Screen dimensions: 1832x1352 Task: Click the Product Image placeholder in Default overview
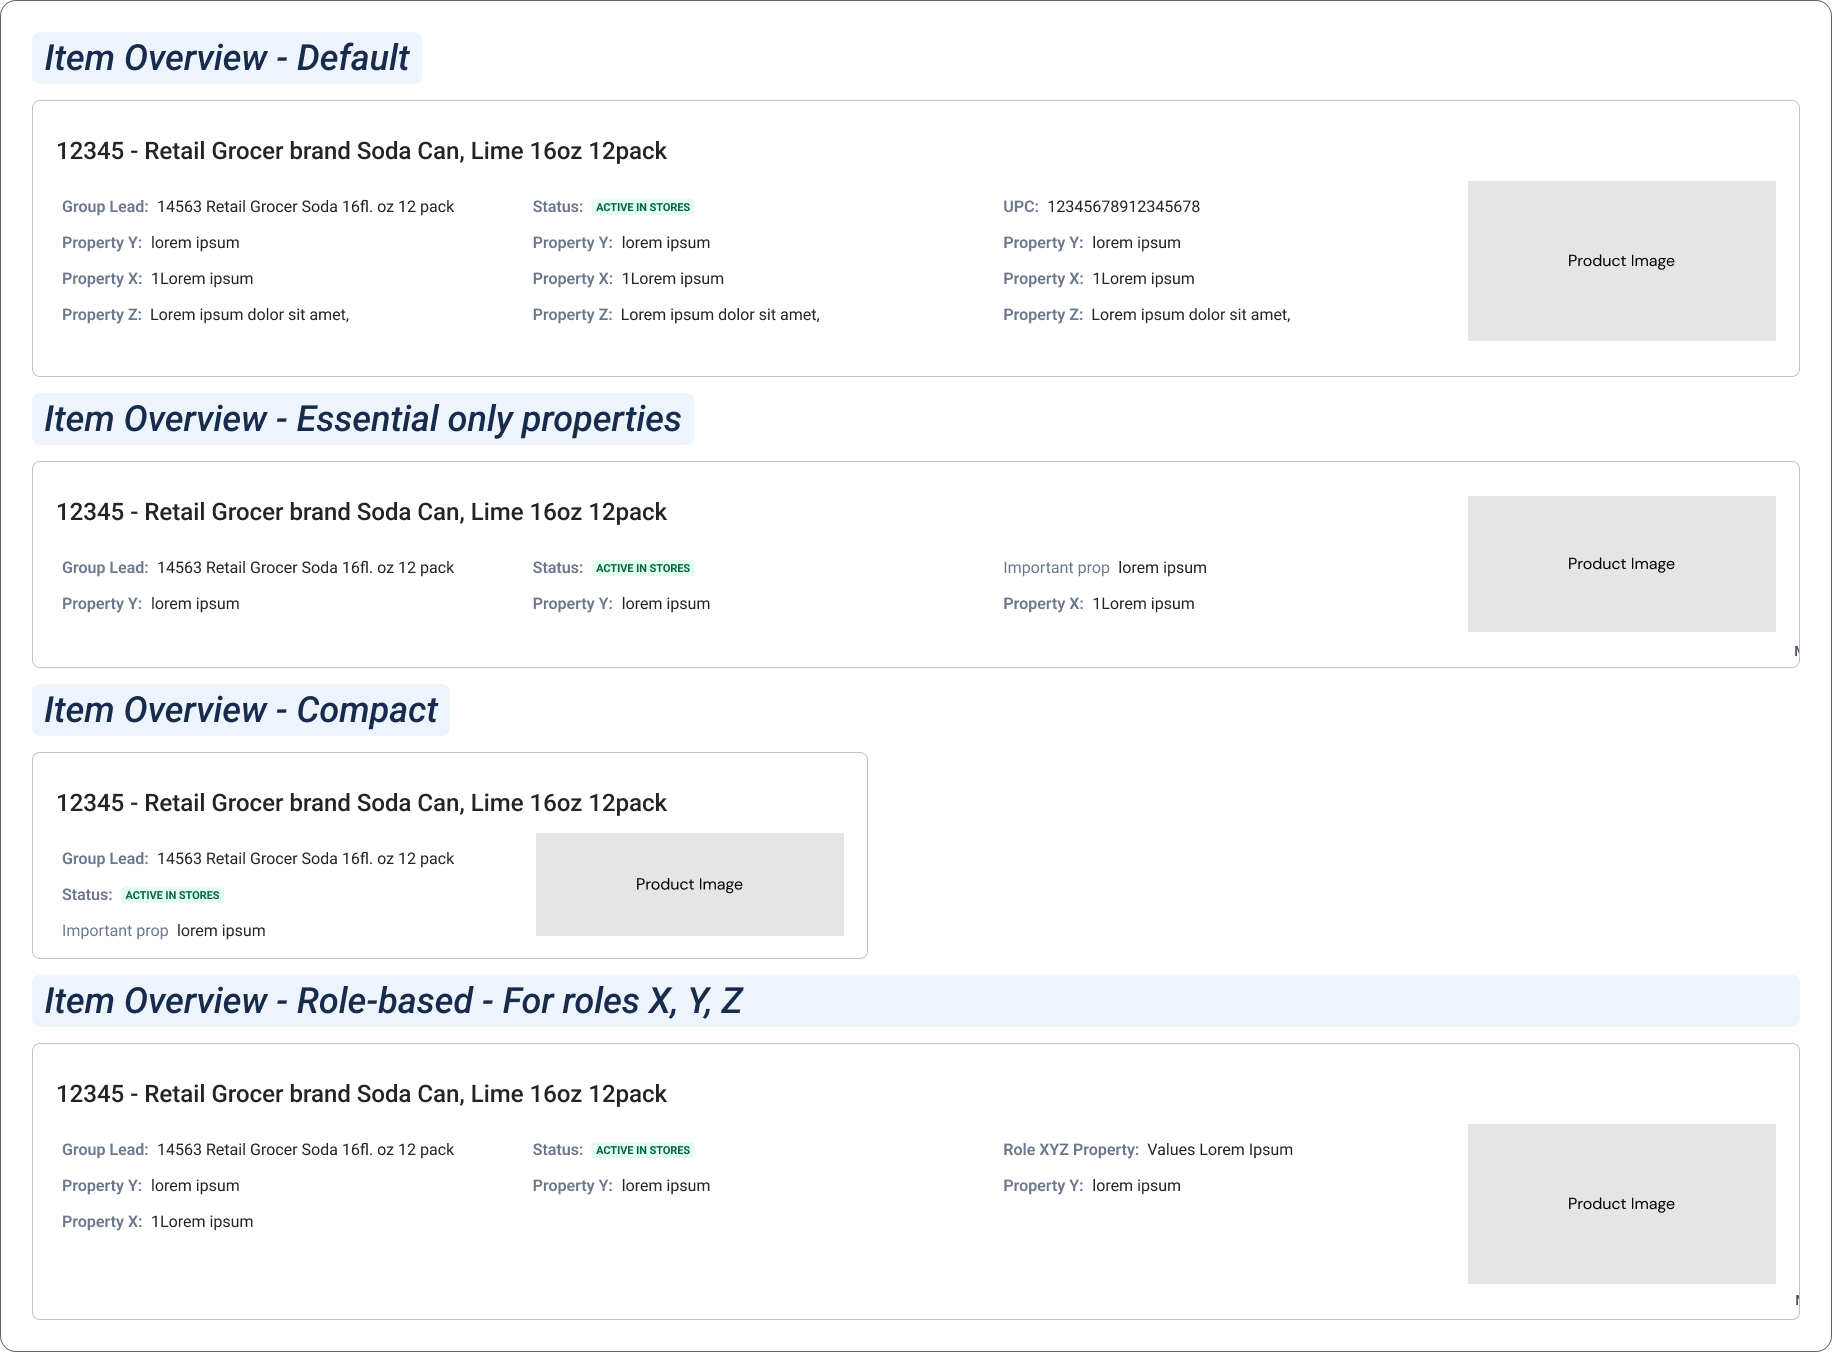1621,261
